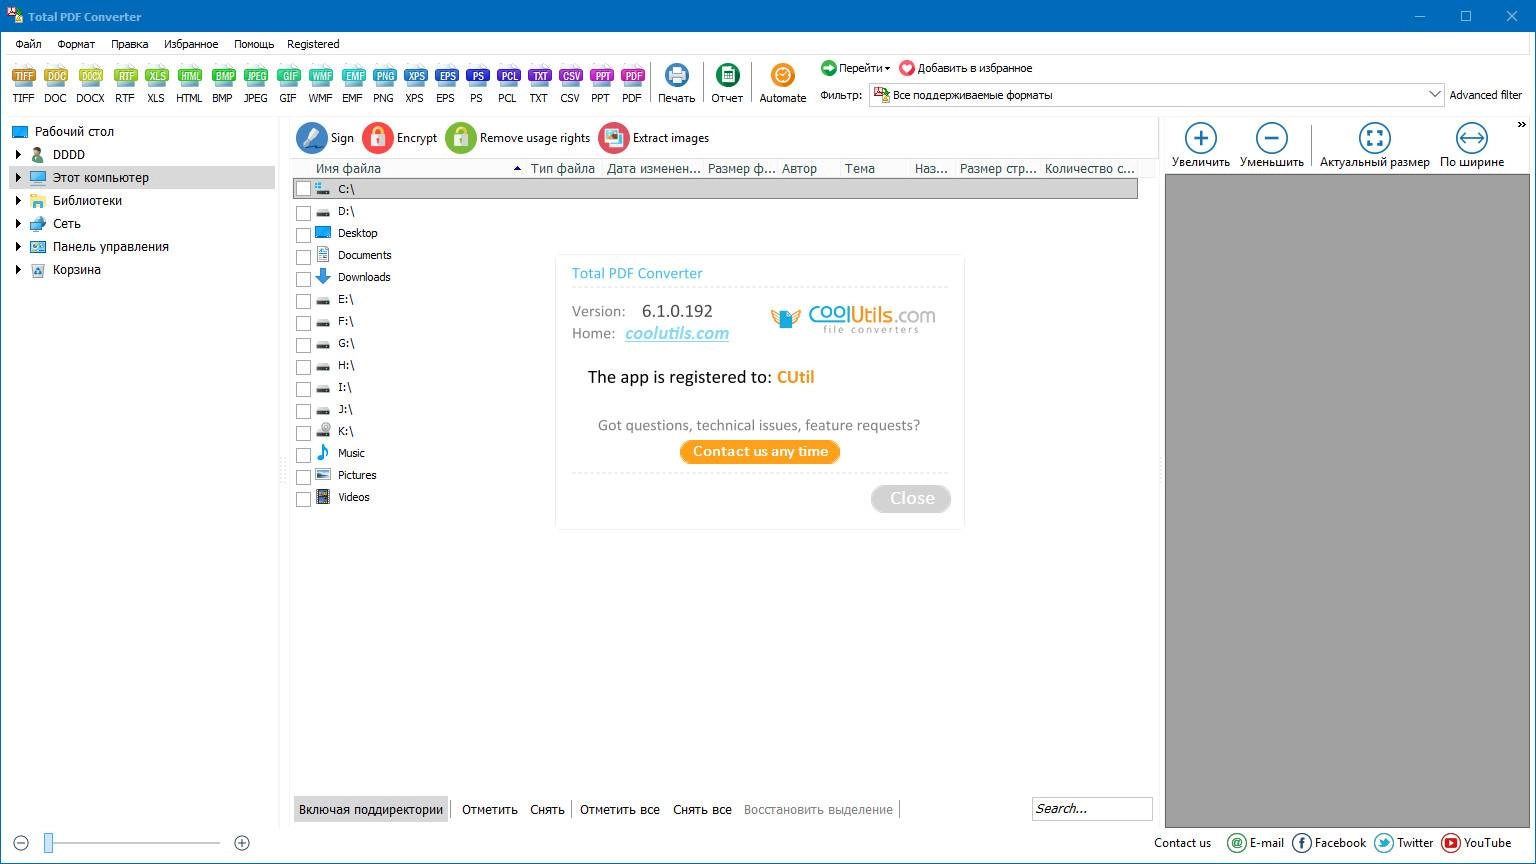
Task: Check the Downloads folder checkbox
Action: [x=303, y=279]
